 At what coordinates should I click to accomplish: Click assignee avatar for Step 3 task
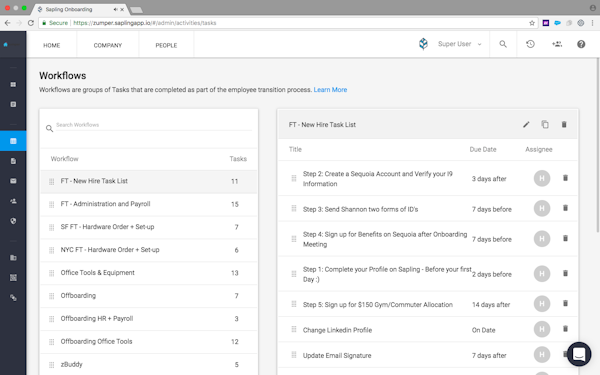click(542, 208)
